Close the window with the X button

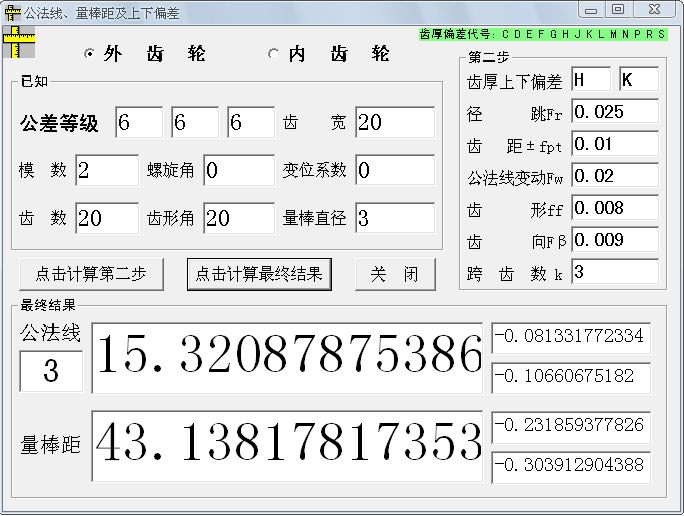coord(655,10)
